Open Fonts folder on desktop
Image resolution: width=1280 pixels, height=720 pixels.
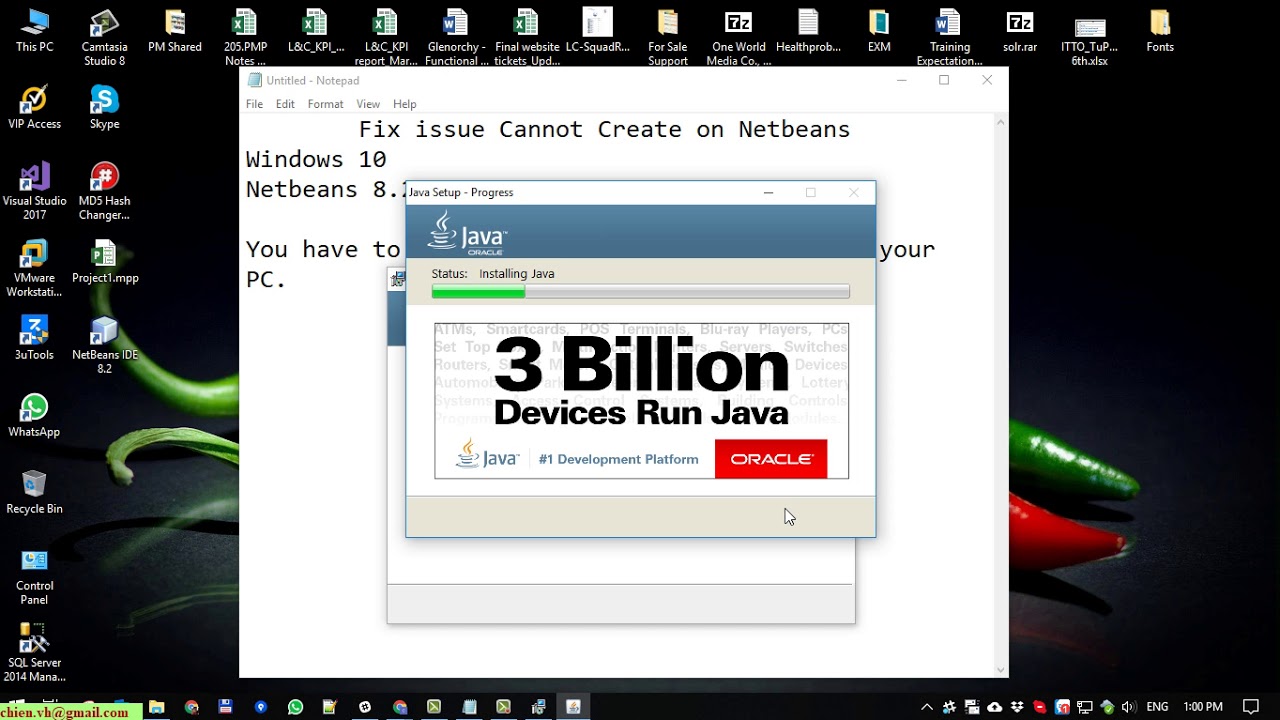(1160, 32)
